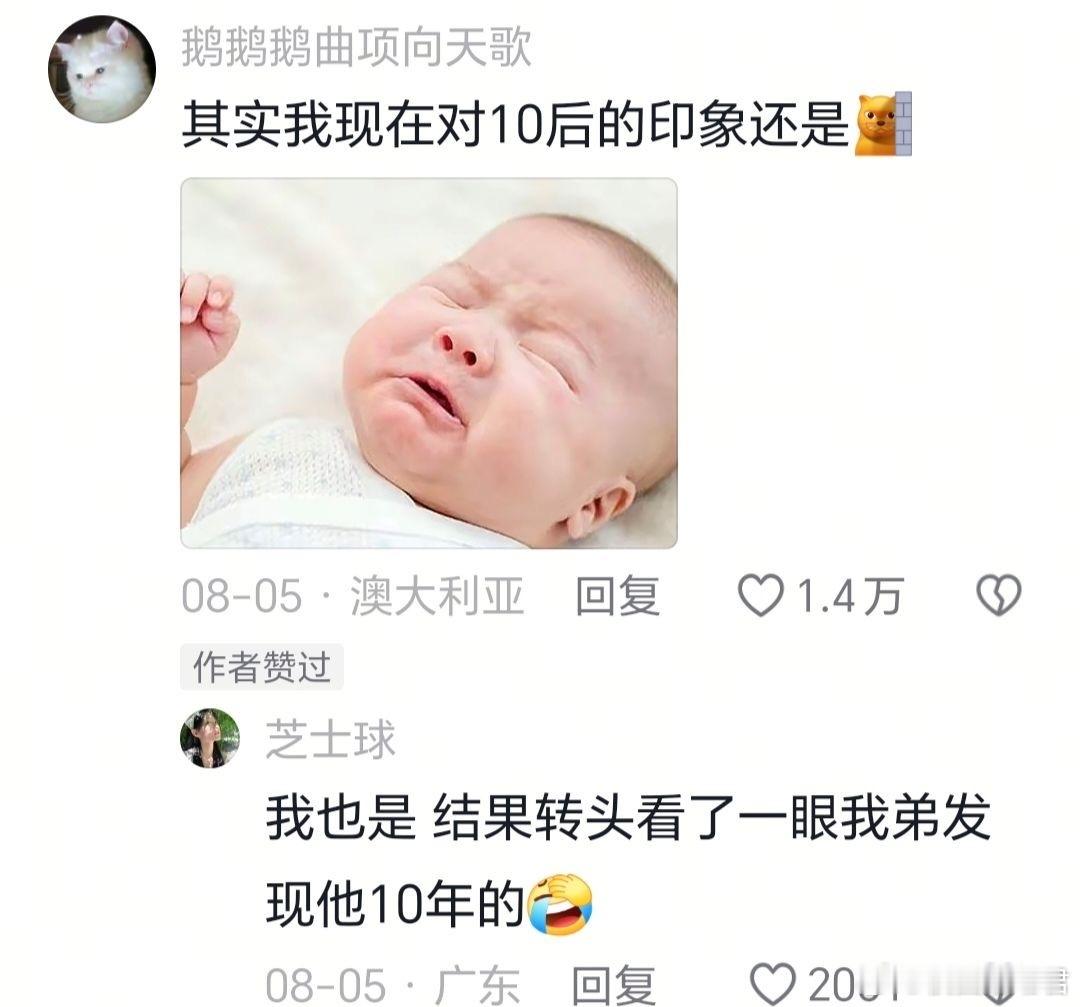The width and height of the screenshot is (1080, 1007).
Task: View the crying baby image attachment
Action: coord(428,363)
